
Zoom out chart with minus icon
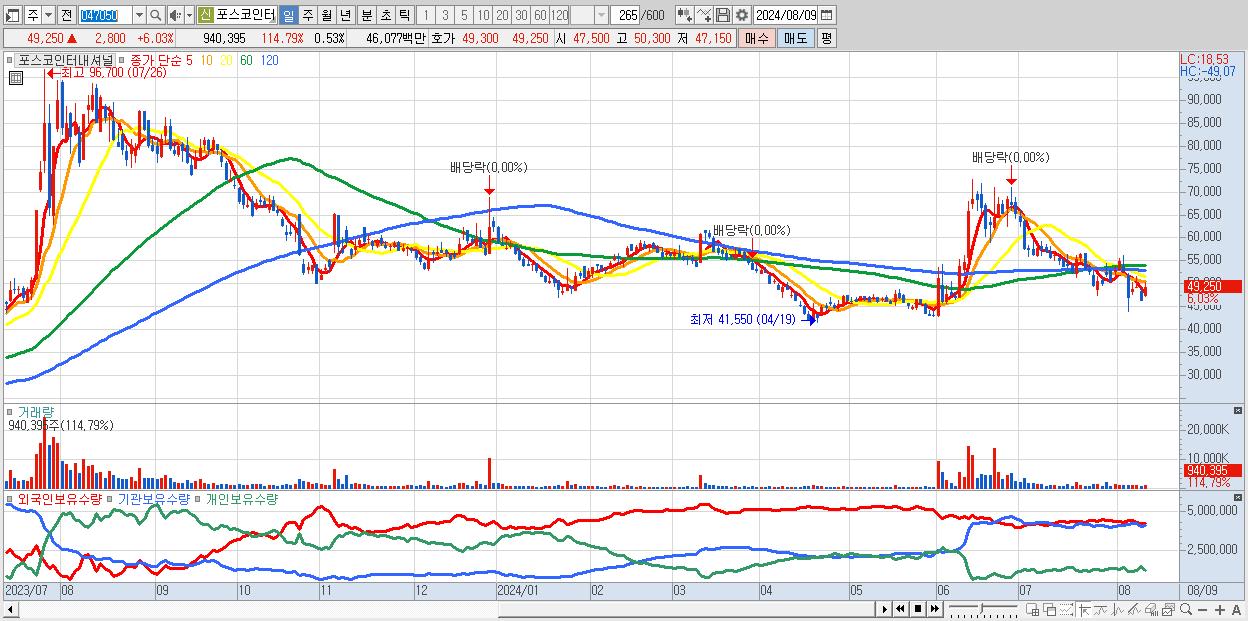[1203, 609]
